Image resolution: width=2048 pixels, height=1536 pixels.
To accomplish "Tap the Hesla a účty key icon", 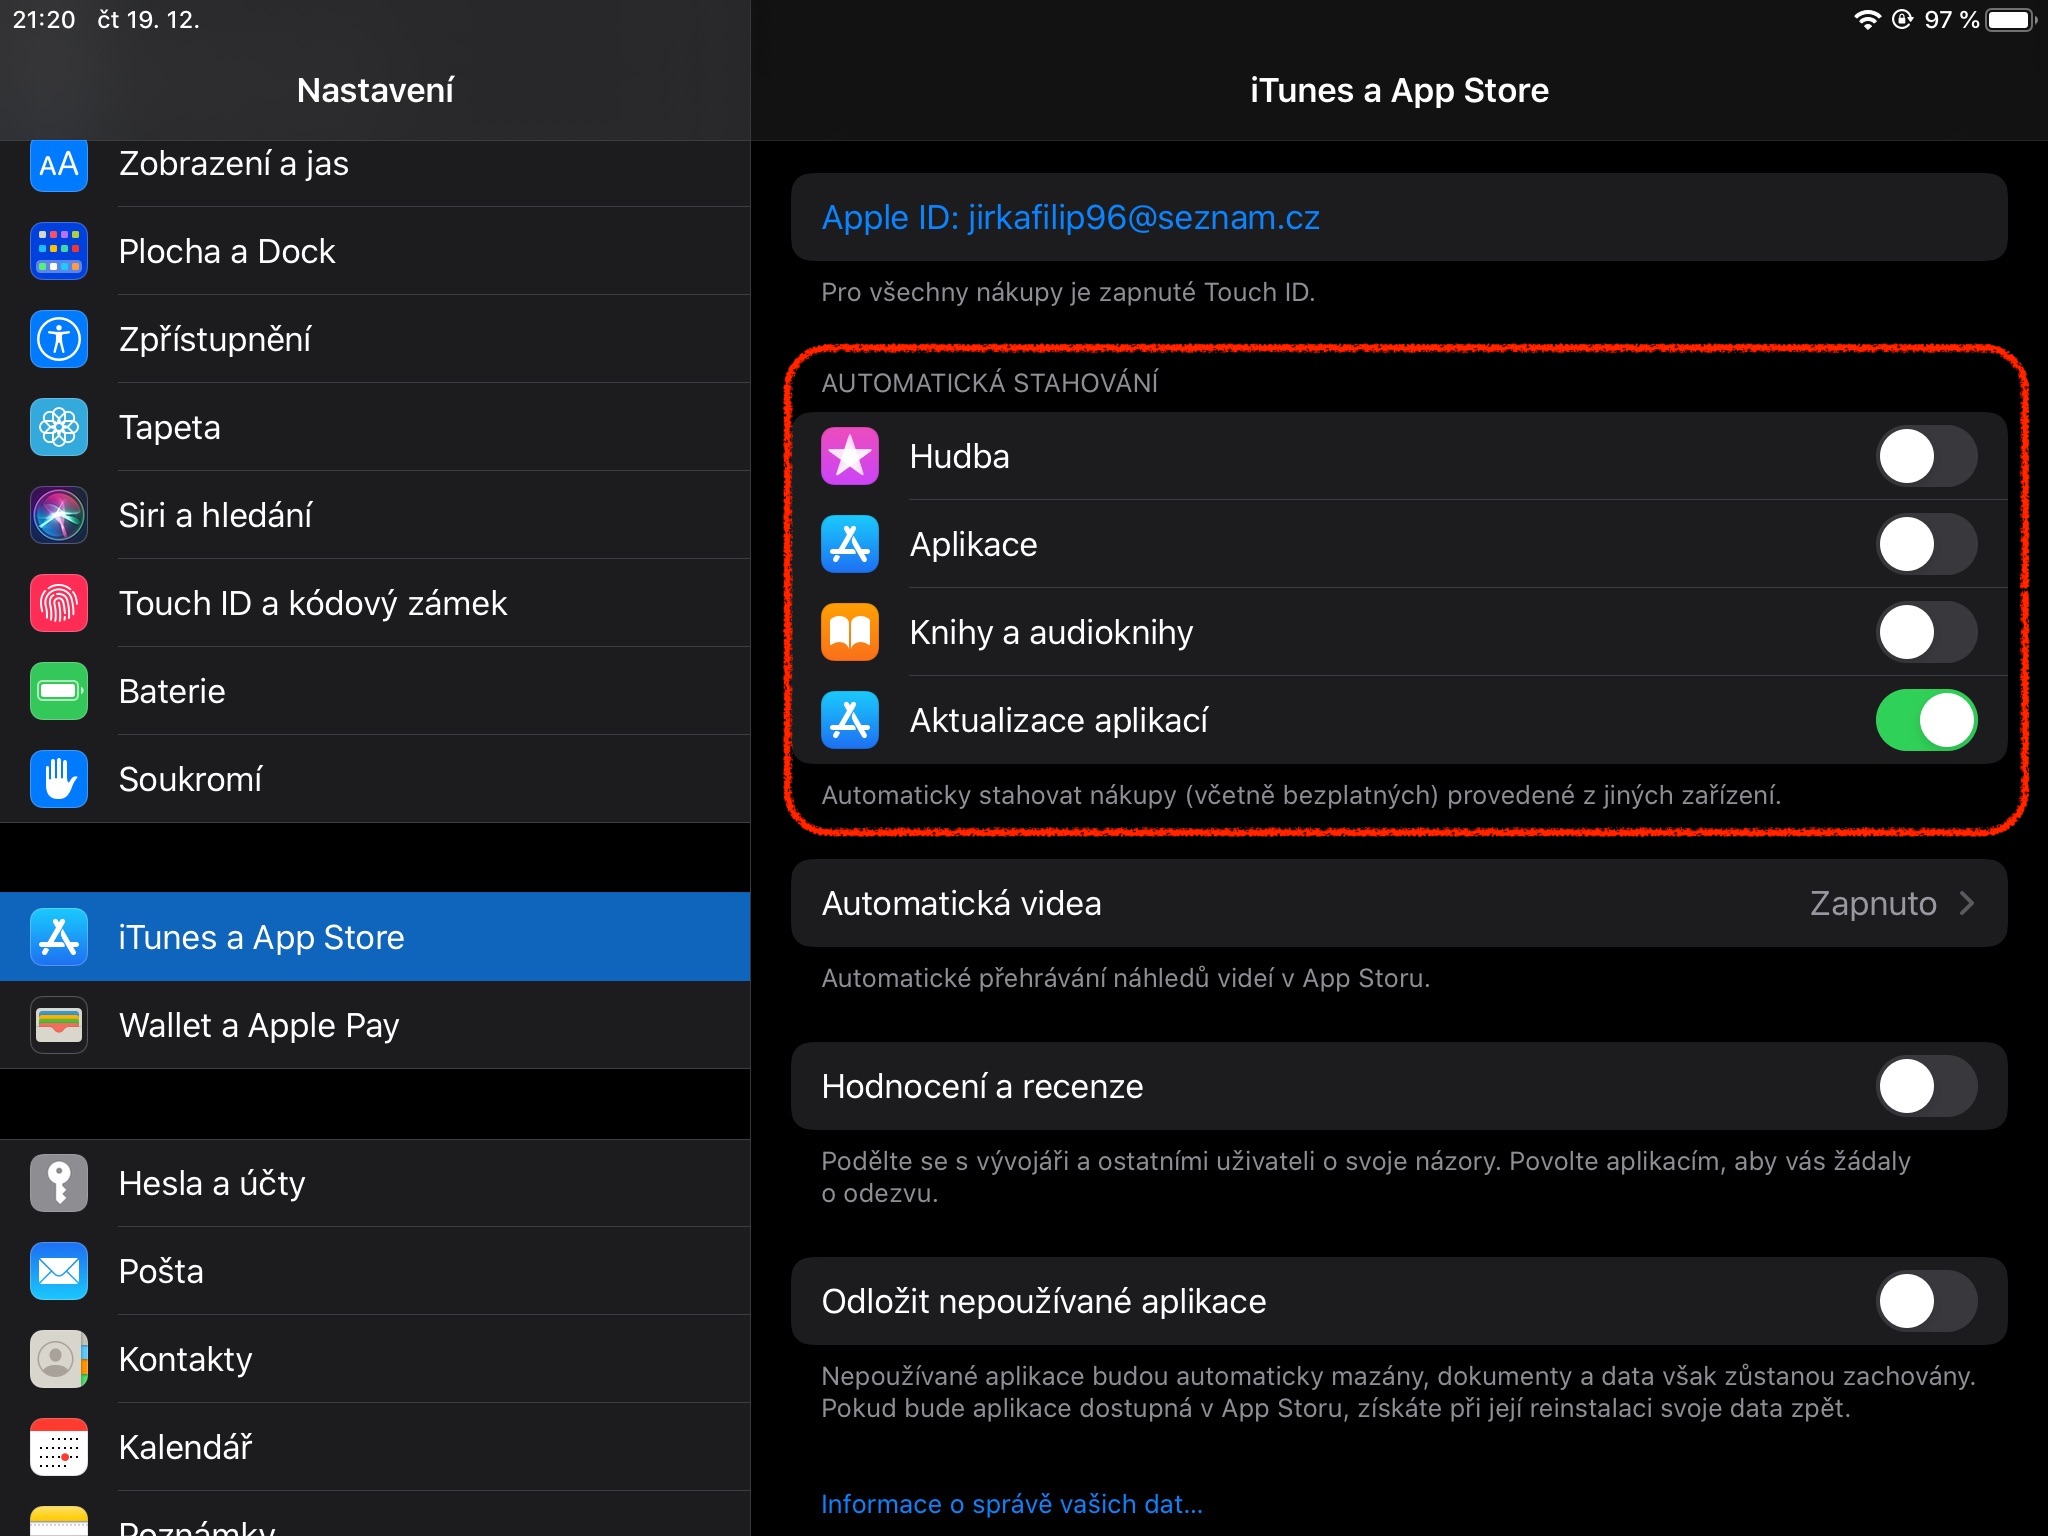I will pos(59,1183).
